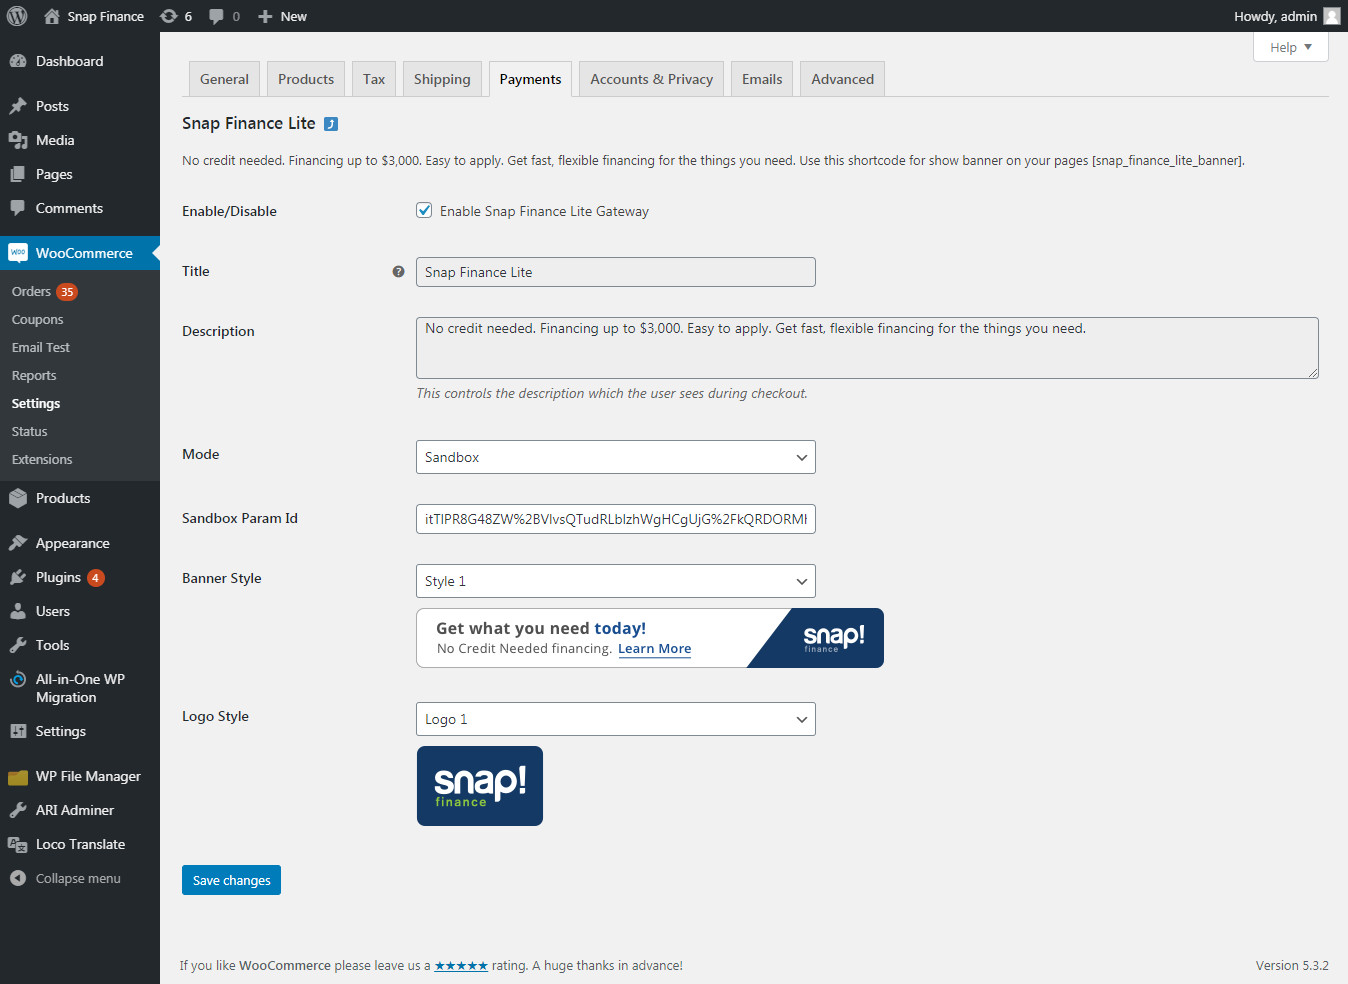Click the ARI Adminer wrench icon

click(18, 810)
